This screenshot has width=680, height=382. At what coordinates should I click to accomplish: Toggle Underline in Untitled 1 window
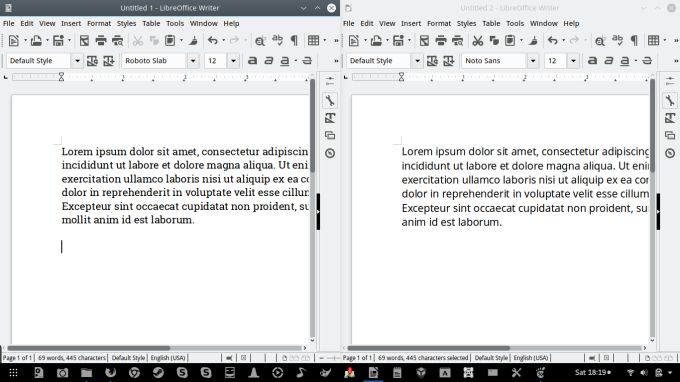pyautogui.click(x=284, y=61)
